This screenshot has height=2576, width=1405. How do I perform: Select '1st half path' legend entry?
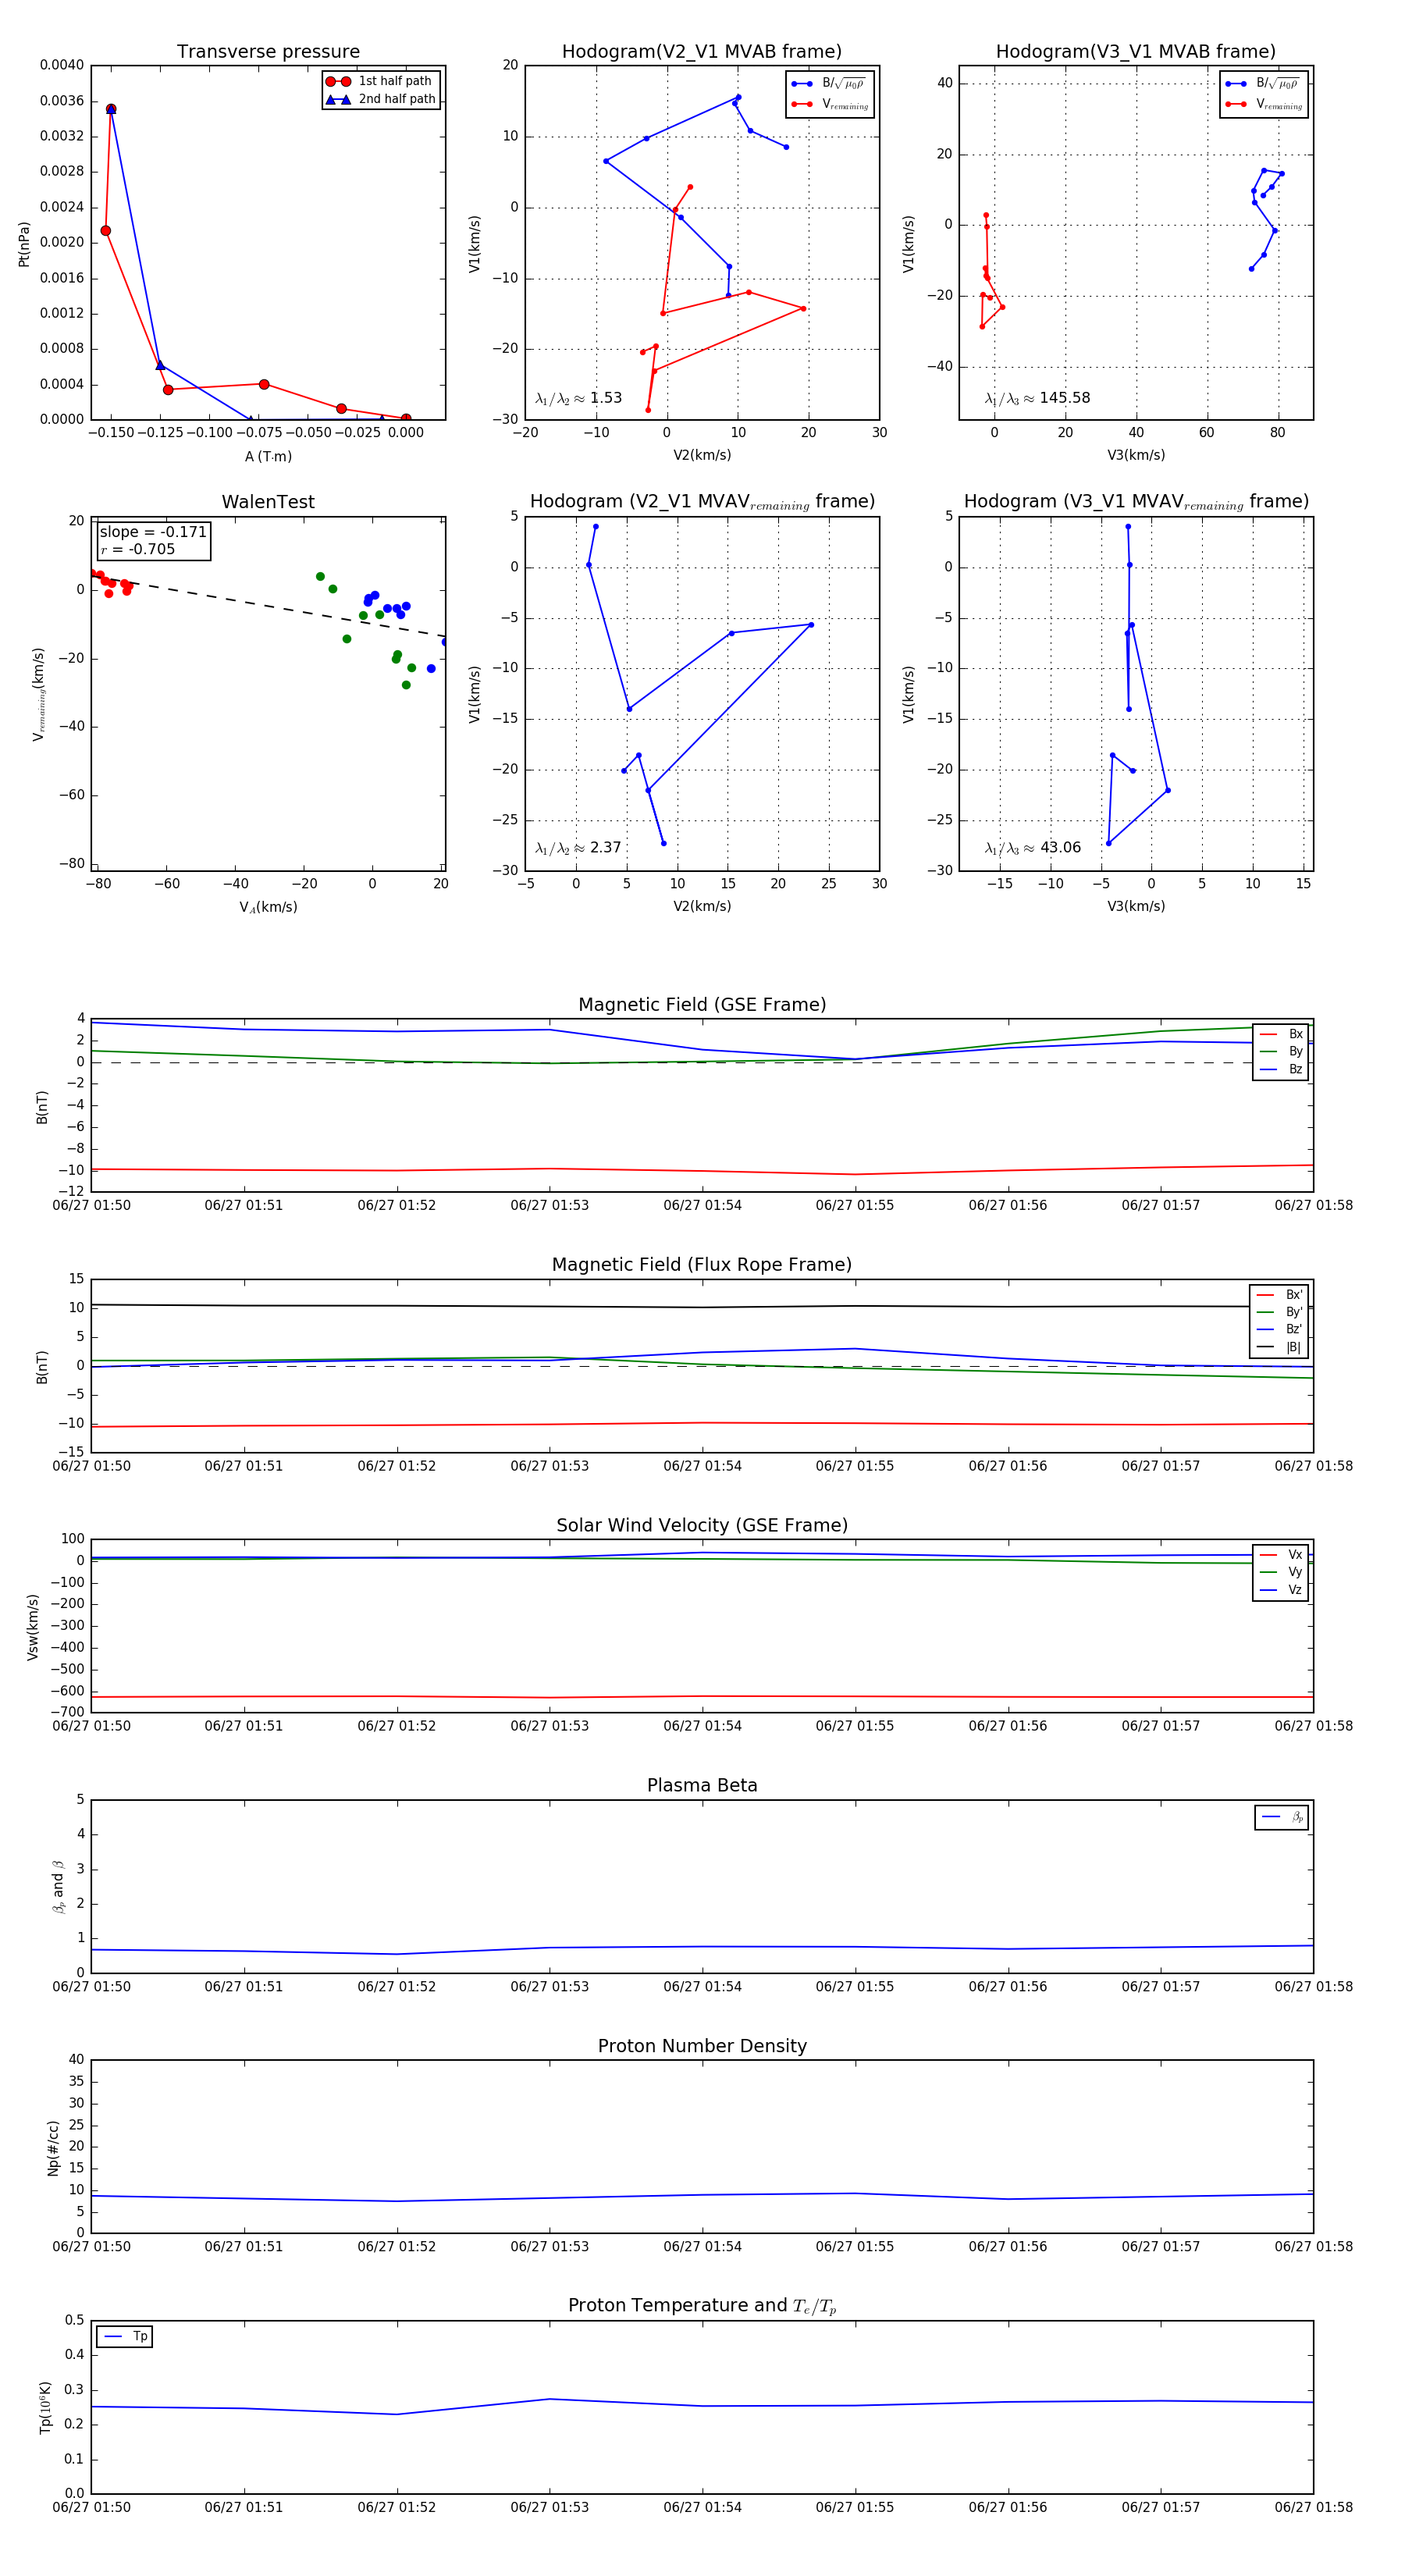380,81
